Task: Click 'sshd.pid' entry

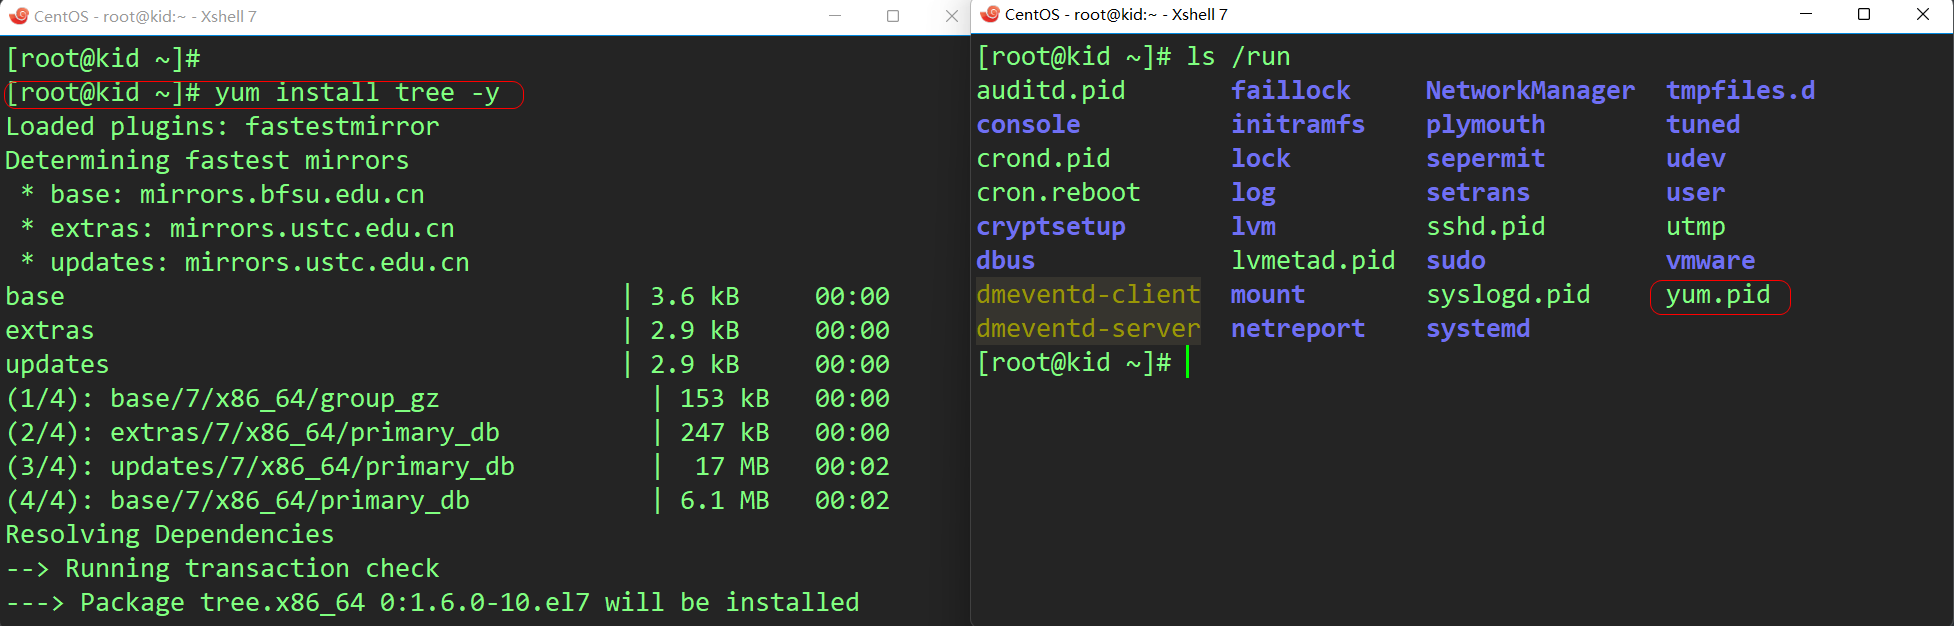Action: (1486, 227)
